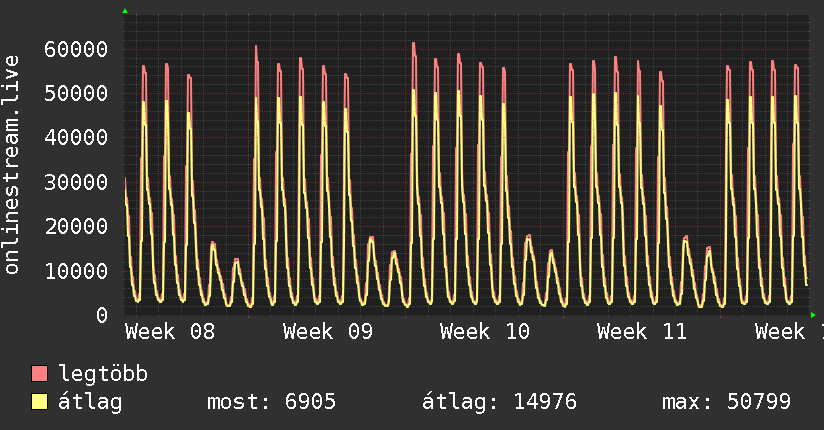The width and height of the screenshot is (824, 430).
Task: Click the yellow átlag legend color swatch
Action: (x=39, y=401)
